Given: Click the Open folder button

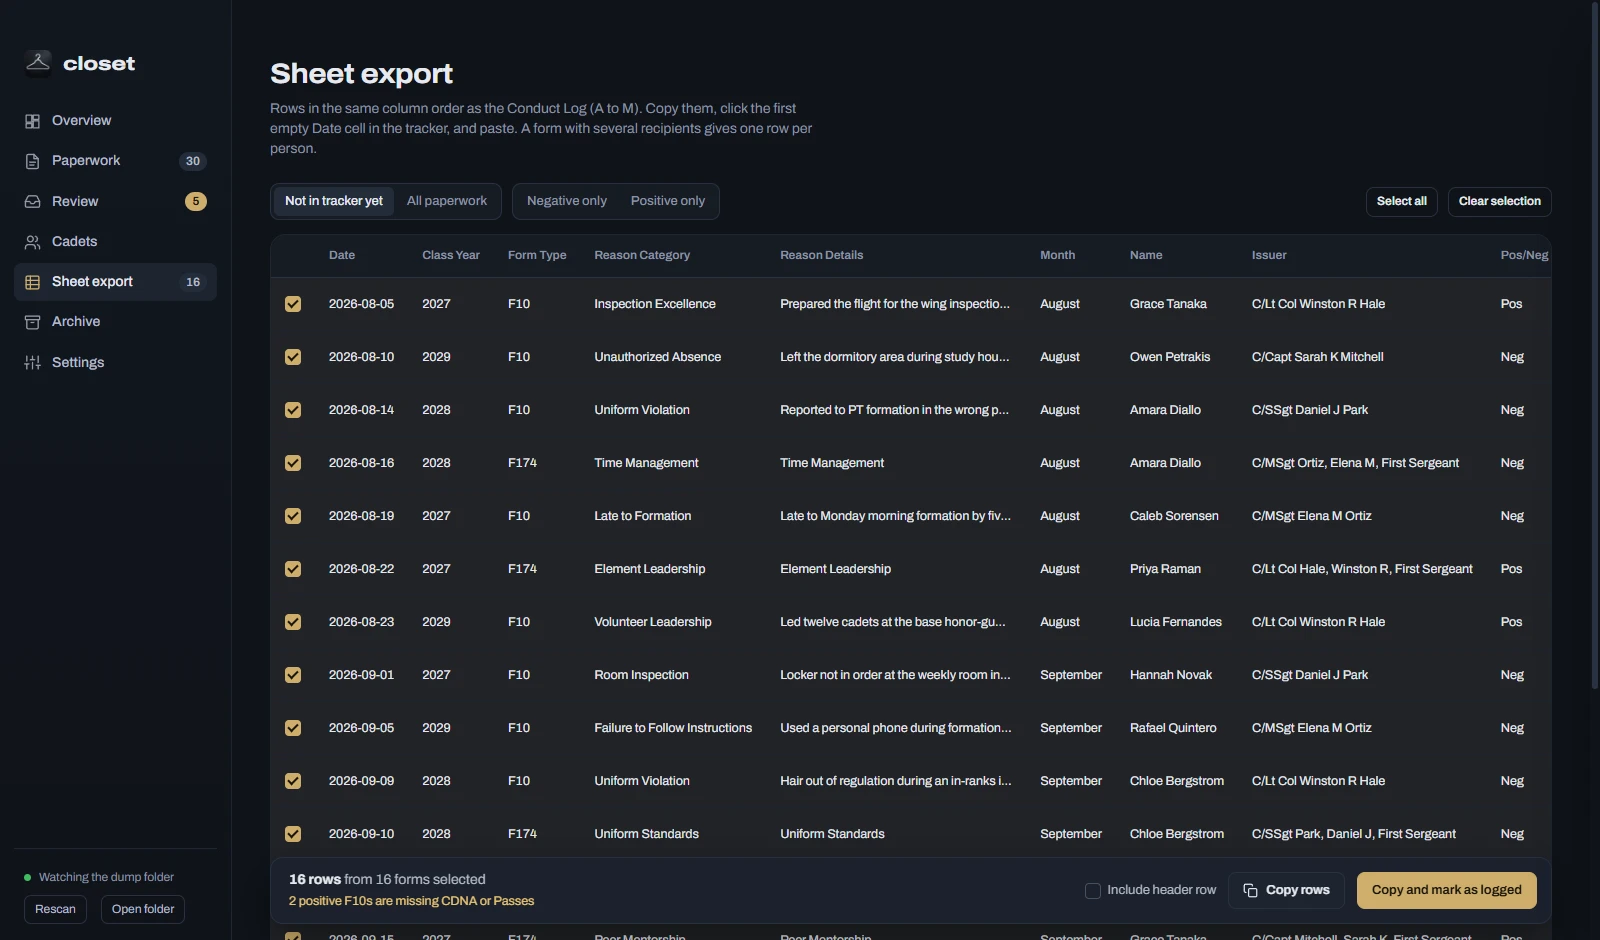Looking at the screenshot, I should [x=143, y=909].
